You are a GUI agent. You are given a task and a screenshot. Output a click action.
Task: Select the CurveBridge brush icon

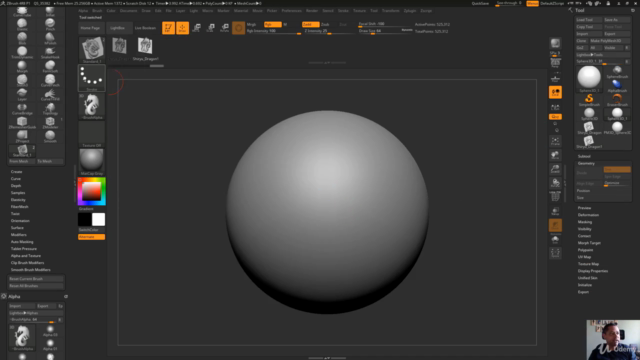pyautogui.click(x=22, y=109)
